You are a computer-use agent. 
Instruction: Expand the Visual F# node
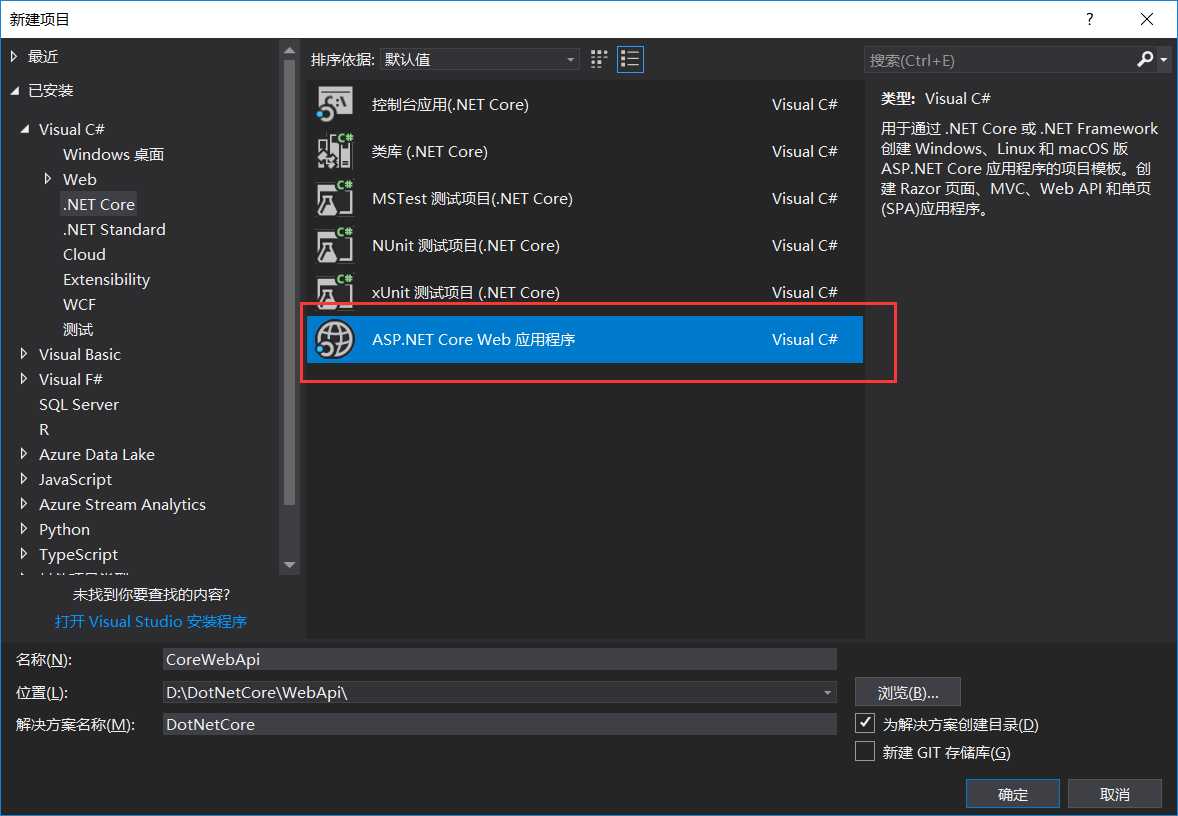coord(24,379)
